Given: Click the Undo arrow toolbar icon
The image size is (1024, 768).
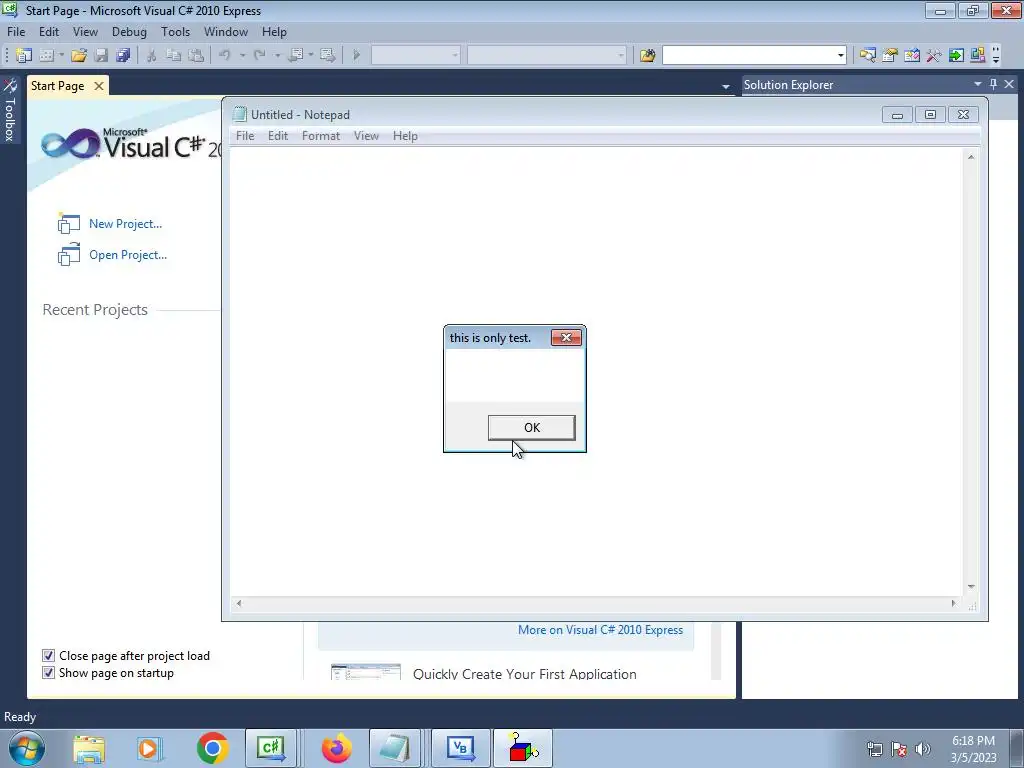Looking at the screenshot, I should click(225, 56).
